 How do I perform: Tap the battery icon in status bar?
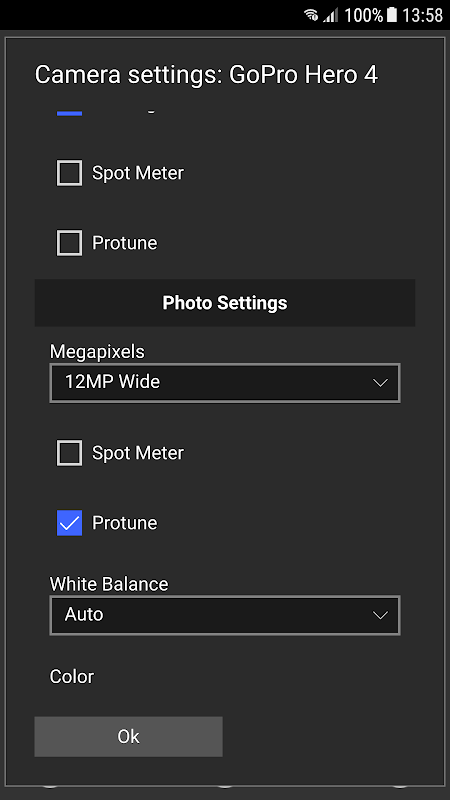click(x=391, y=14)
